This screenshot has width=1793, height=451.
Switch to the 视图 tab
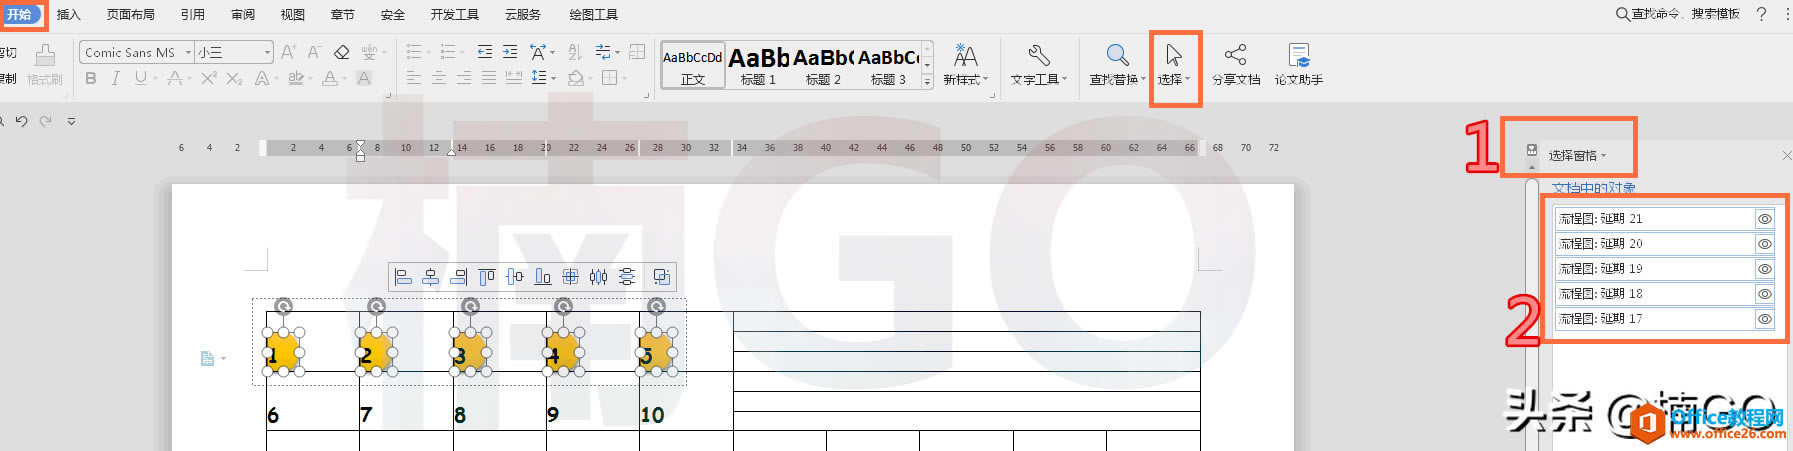pyautogui.click(x=292, y=14)
